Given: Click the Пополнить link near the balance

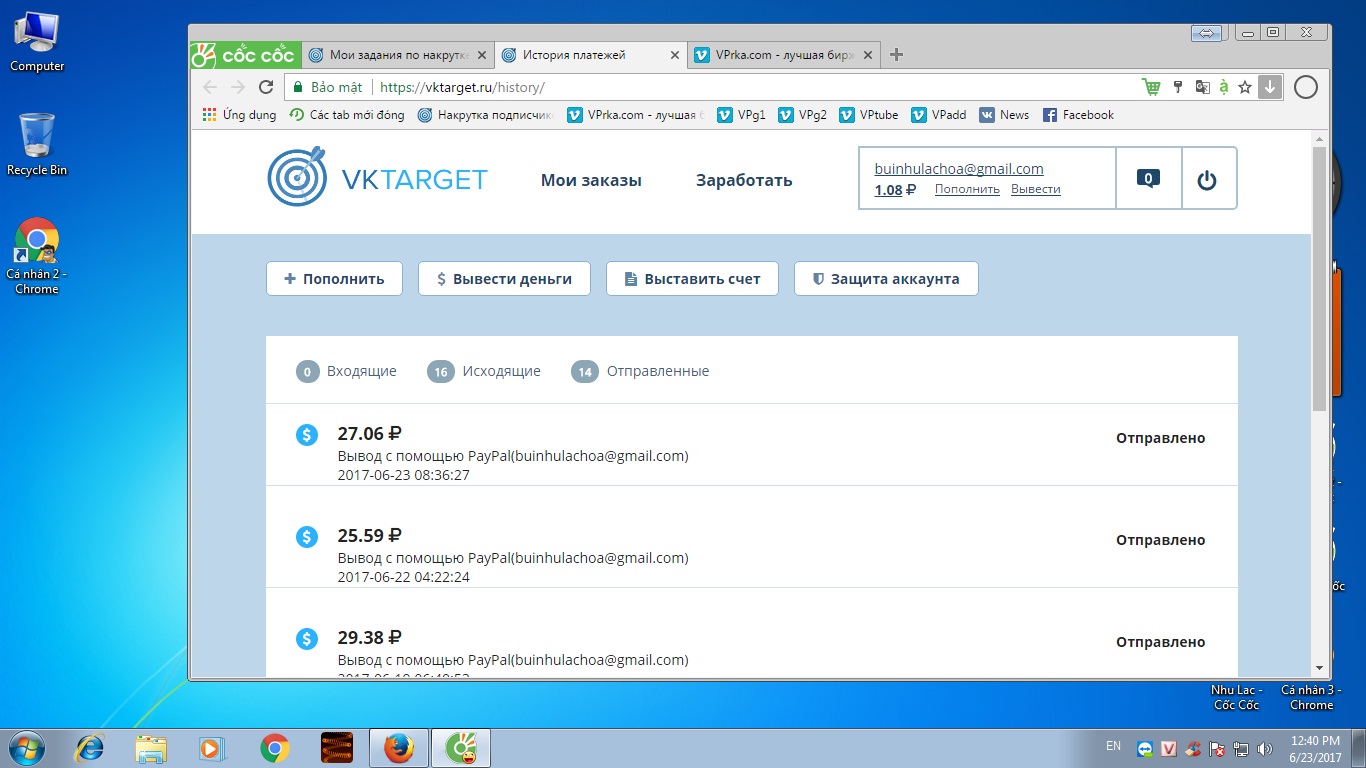Looking at the screenshot, I should pyautogui.click(x=967, y=189).
